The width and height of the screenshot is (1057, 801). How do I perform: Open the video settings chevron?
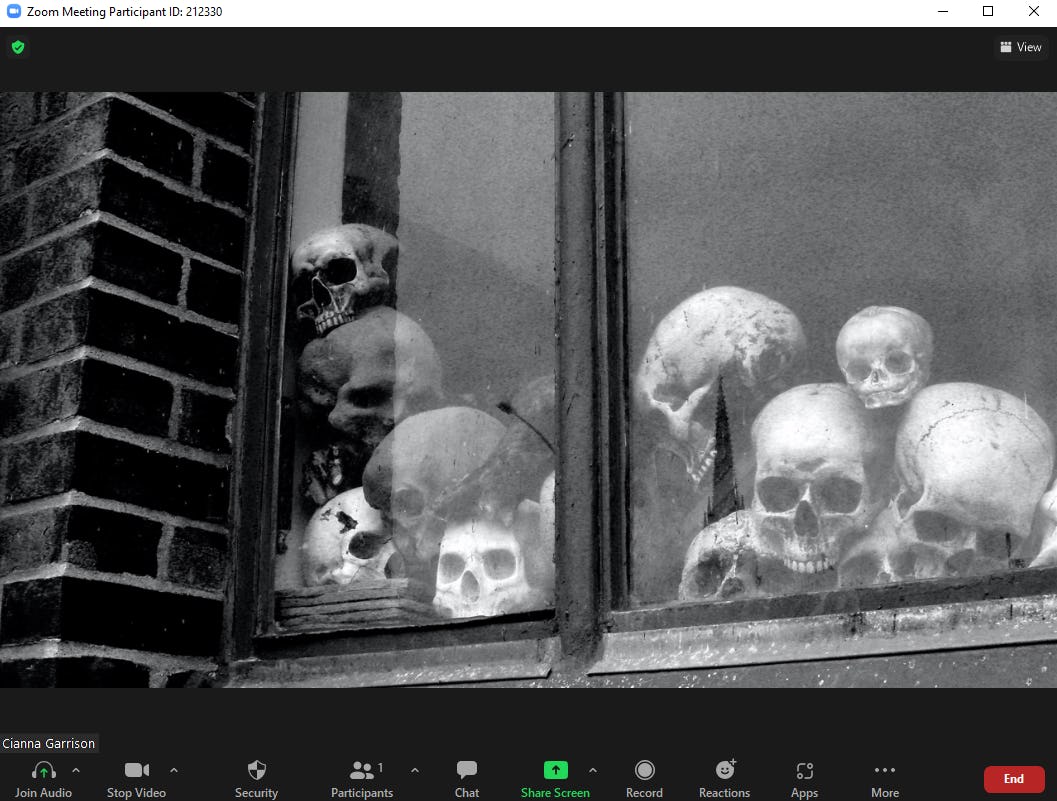click(x=174, y=771)
